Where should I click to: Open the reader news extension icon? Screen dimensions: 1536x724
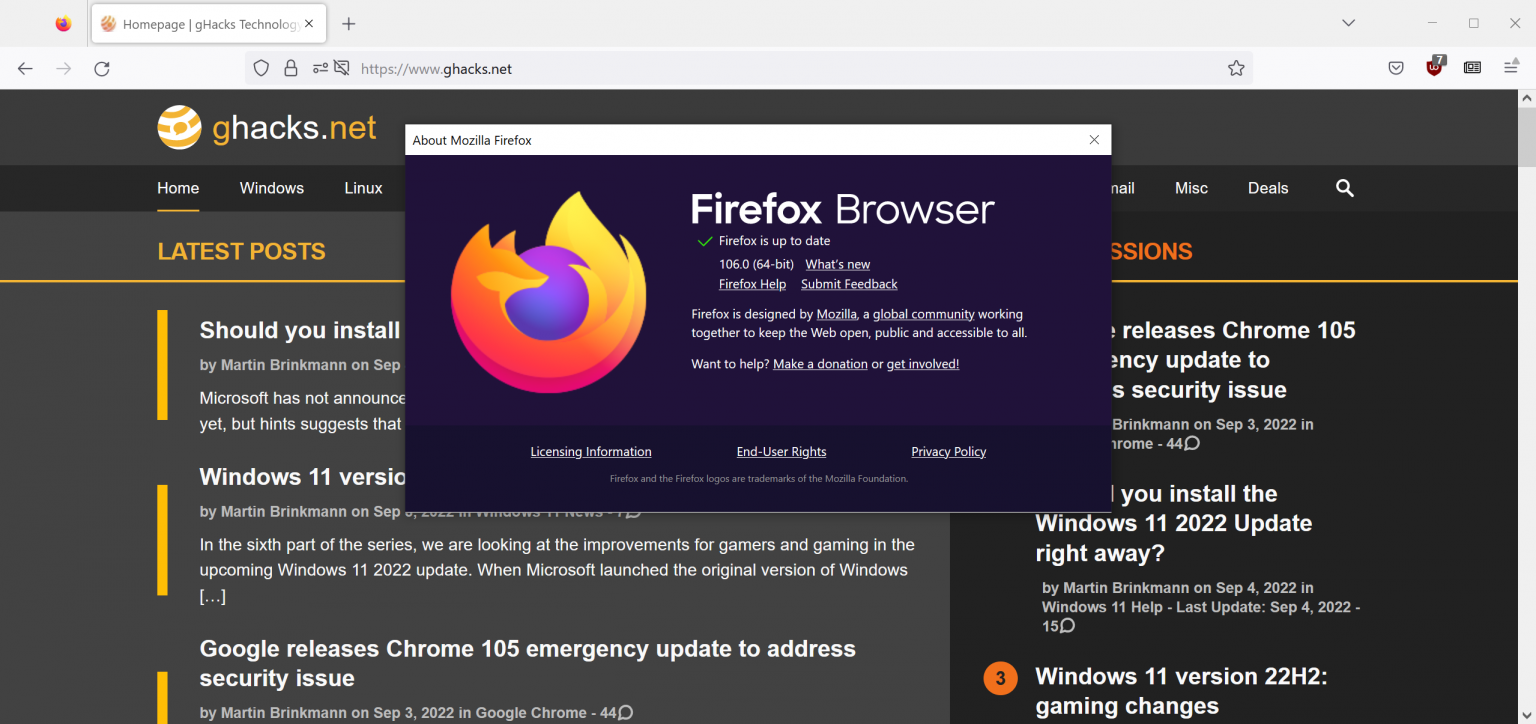coord(1472,68)
